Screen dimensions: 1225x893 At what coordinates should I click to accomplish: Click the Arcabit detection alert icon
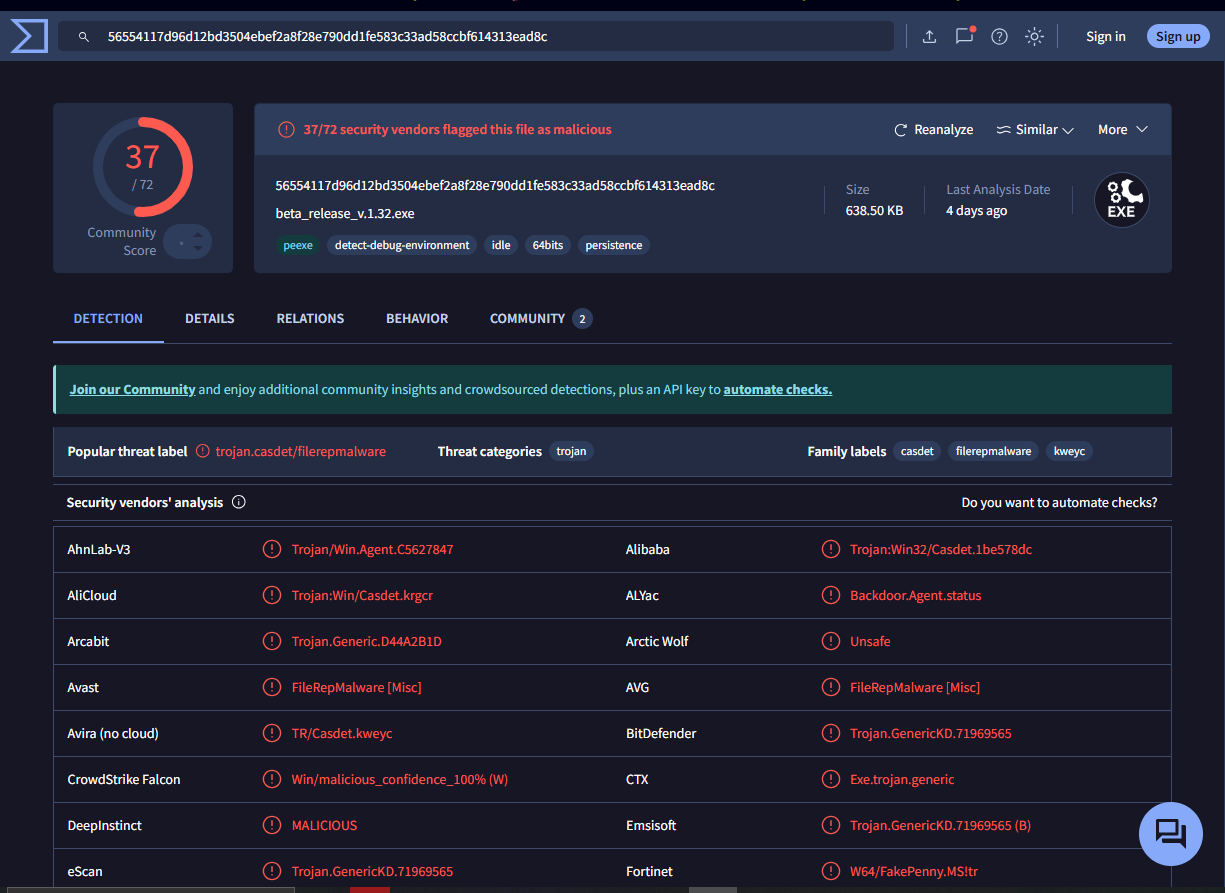pos(271,641)
